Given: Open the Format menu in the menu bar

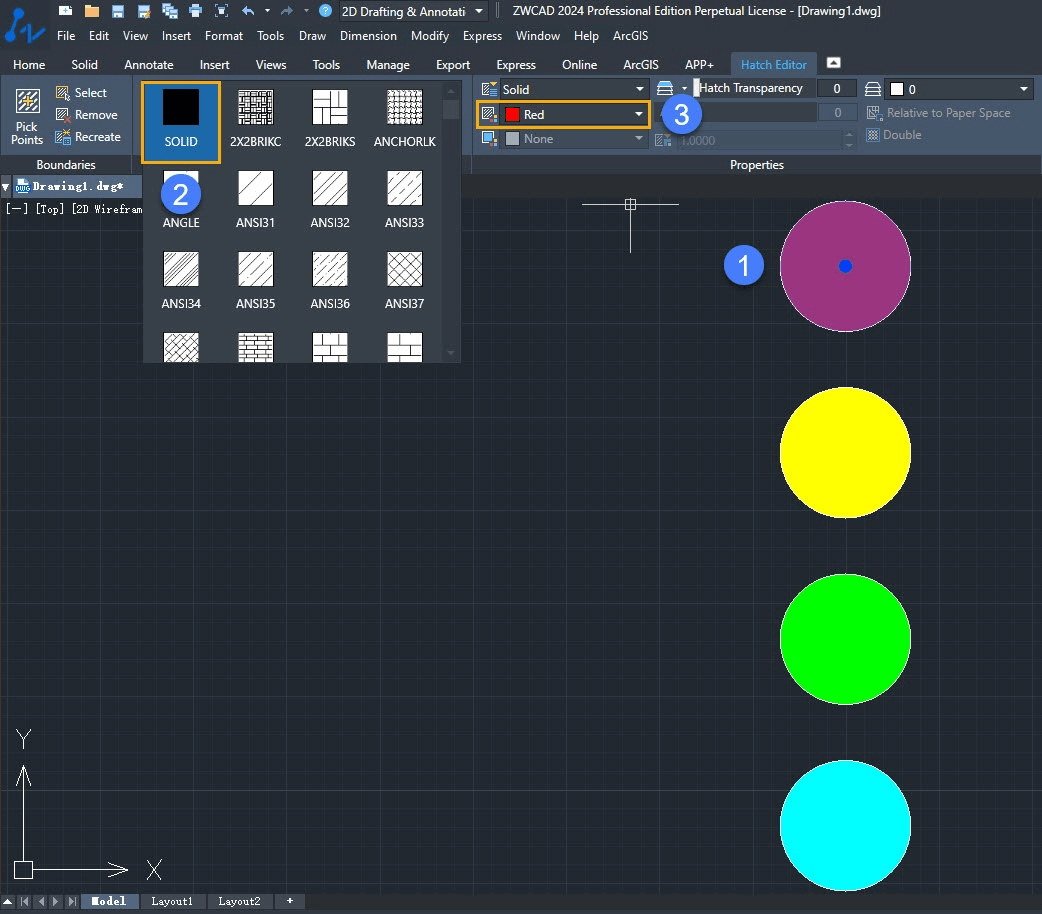Looking at the screenshot, I should [223, 36].
